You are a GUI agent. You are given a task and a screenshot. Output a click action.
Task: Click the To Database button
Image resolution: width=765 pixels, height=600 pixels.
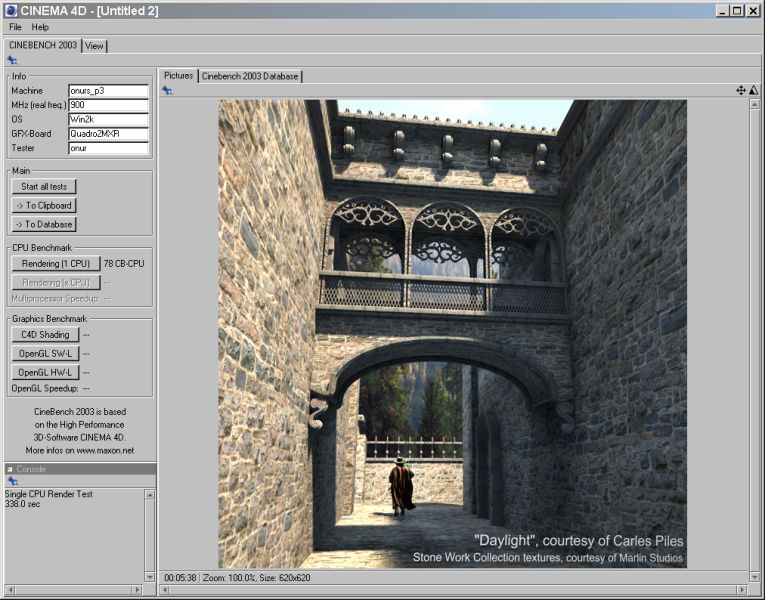pos(44,224)
